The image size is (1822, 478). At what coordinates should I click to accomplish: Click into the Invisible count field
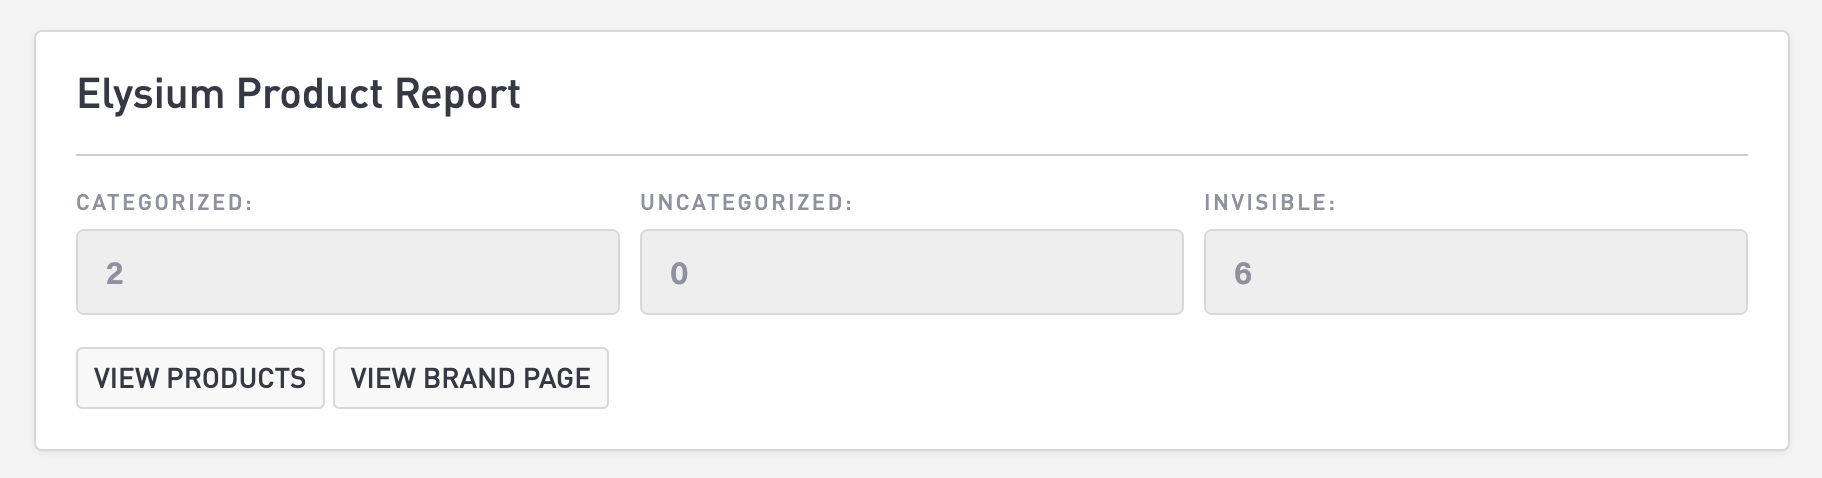(1475, 272)
